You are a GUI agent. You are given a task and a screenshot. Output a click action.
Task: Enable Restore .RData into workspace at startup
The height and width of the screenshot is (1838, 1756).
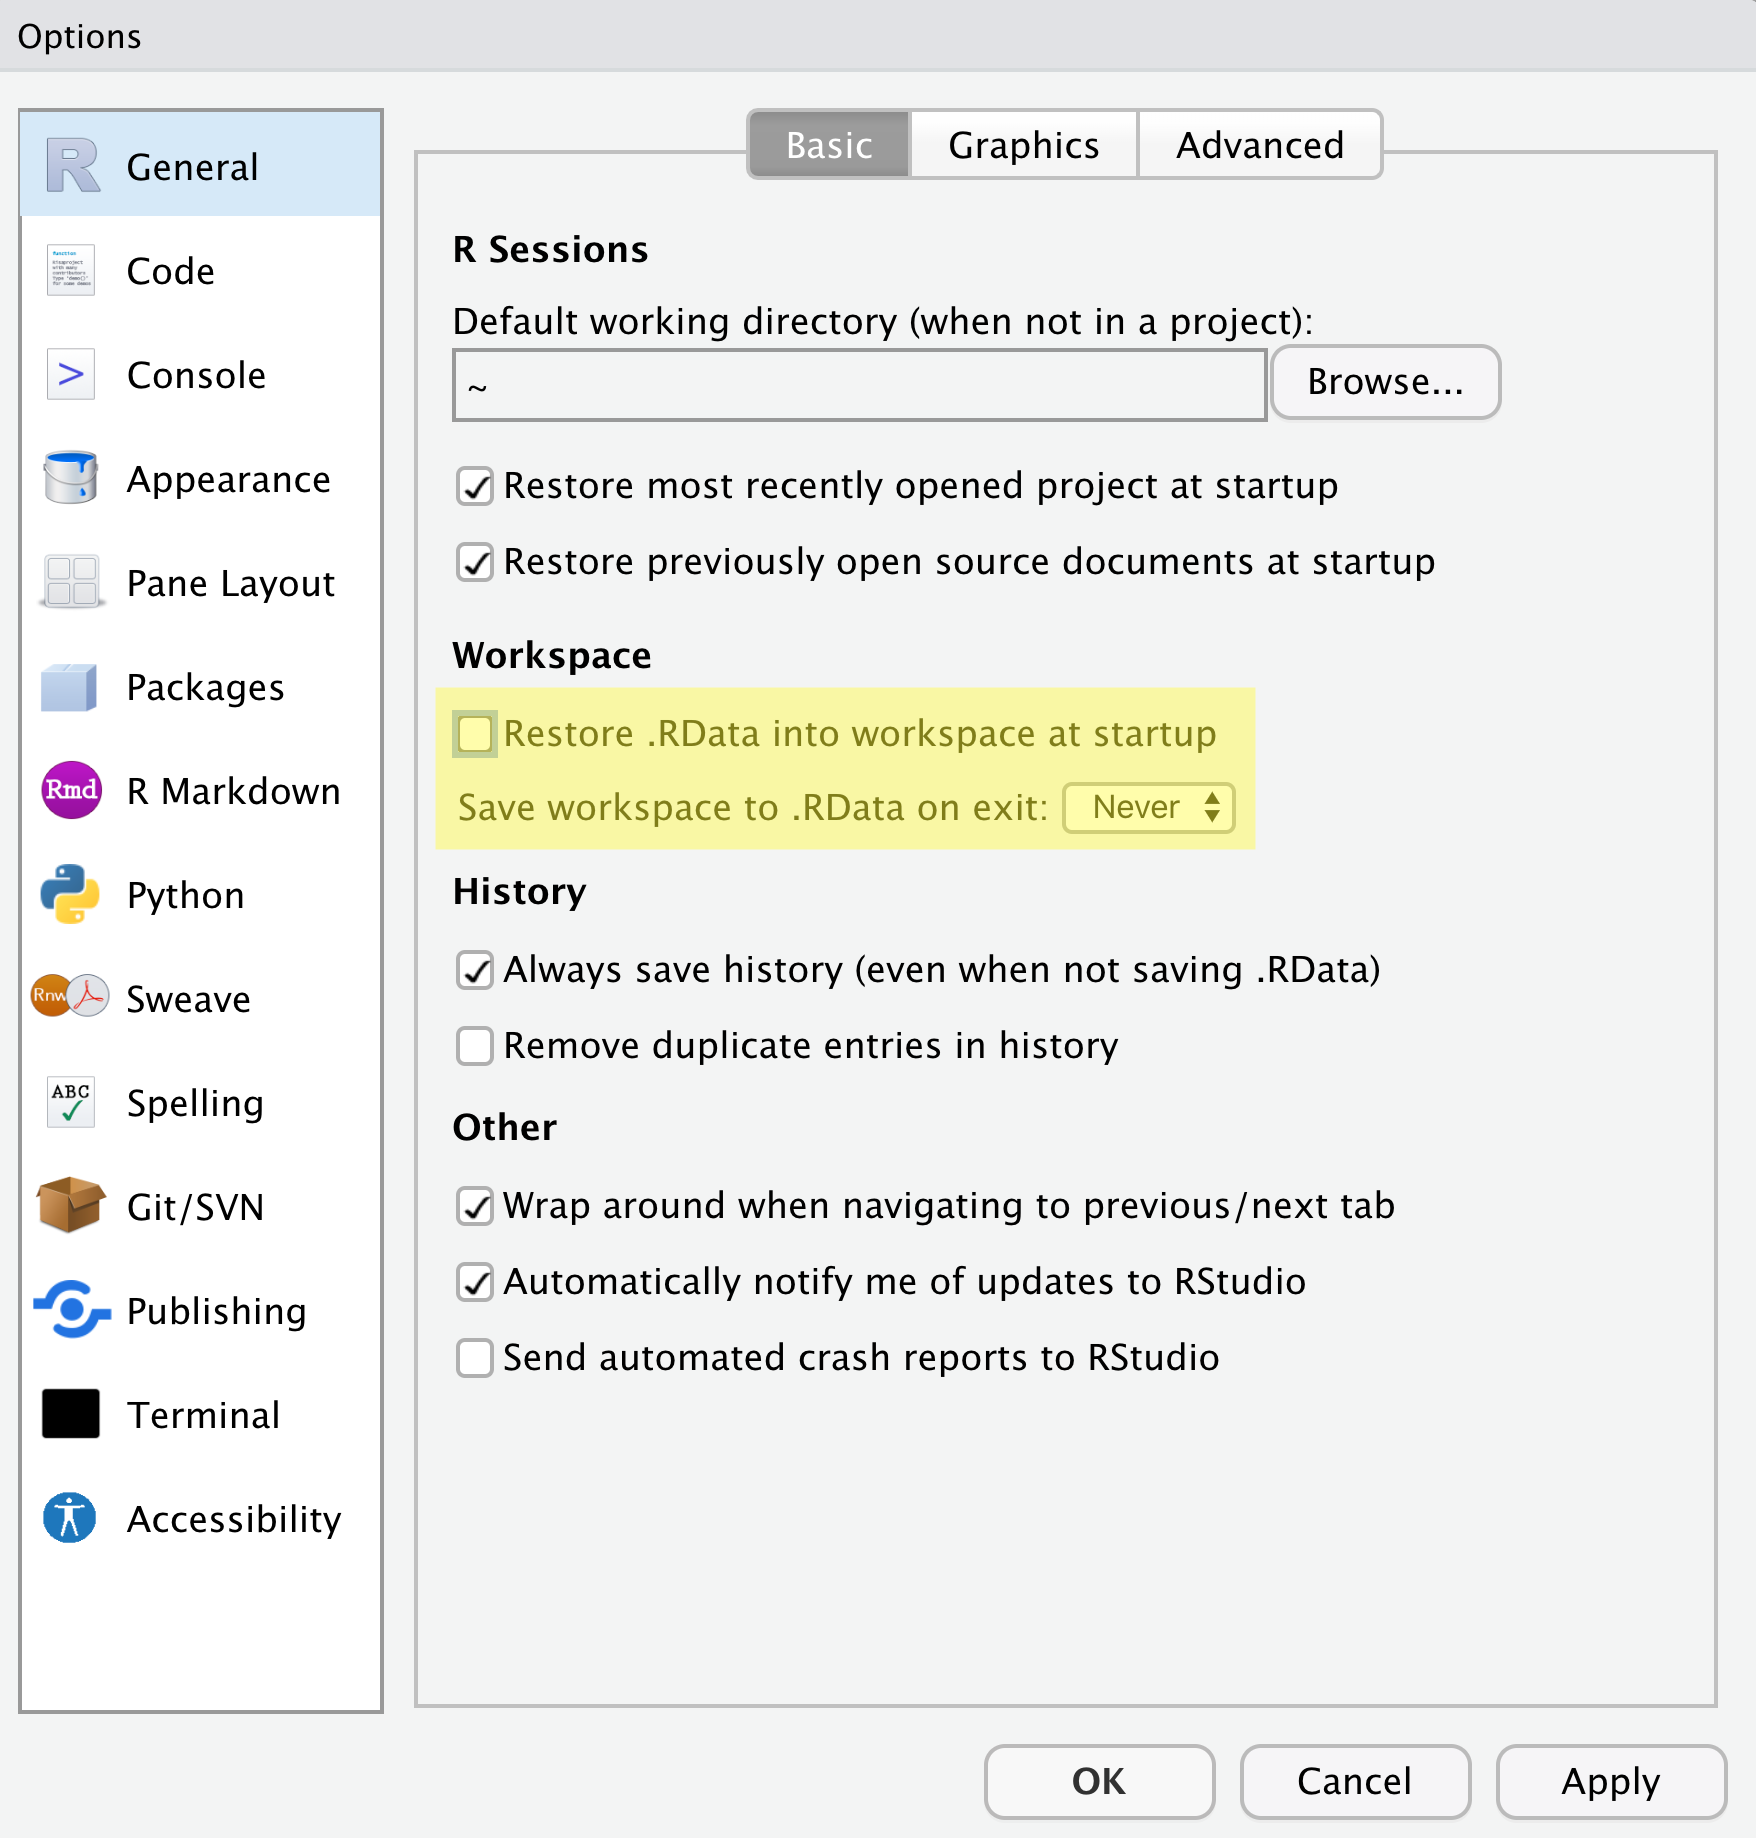475,733
